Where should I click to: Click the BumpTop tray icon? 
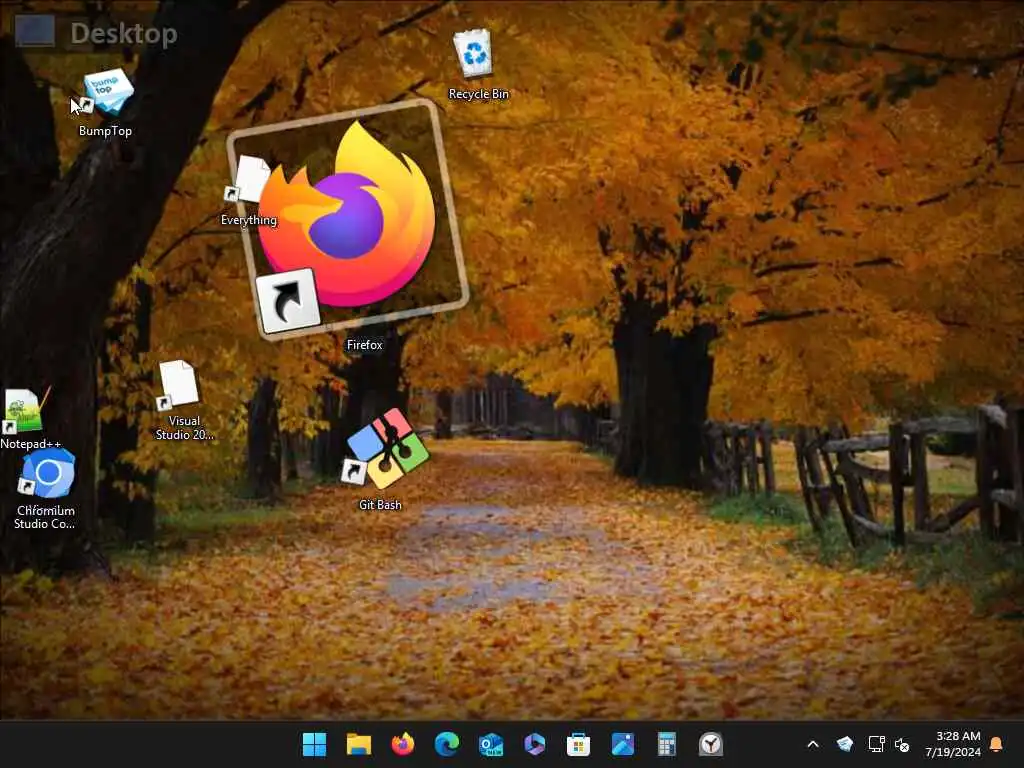(845, 744)
